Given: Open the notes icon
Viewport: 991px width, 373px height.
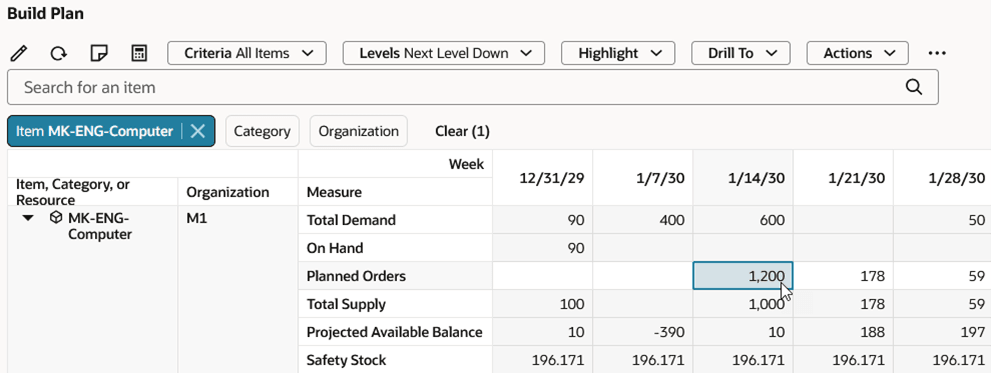Looking at the screenshot, I should pos(99,53).
